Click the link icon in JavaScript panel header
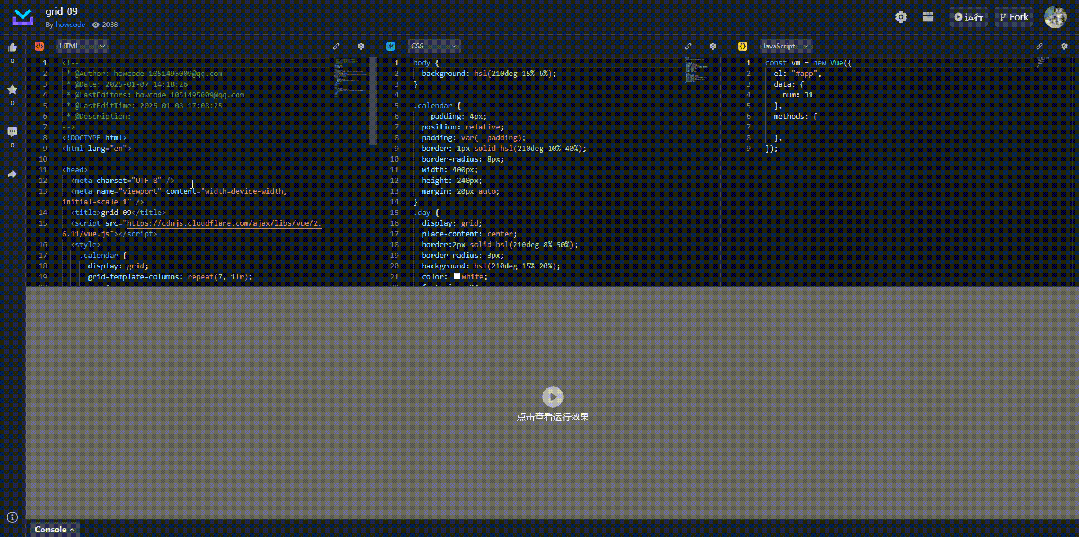 tap(1040, 46)
